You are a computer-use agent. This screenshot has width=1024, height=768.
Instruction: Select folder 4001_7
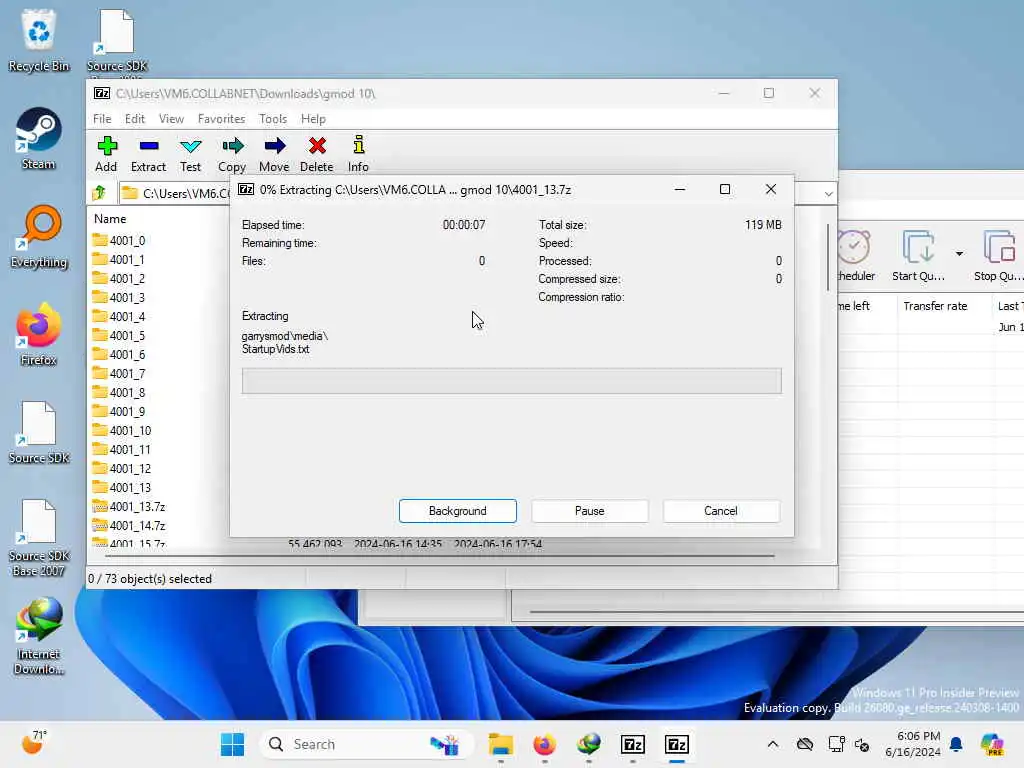pyautogui.click(x=119, y=373)
